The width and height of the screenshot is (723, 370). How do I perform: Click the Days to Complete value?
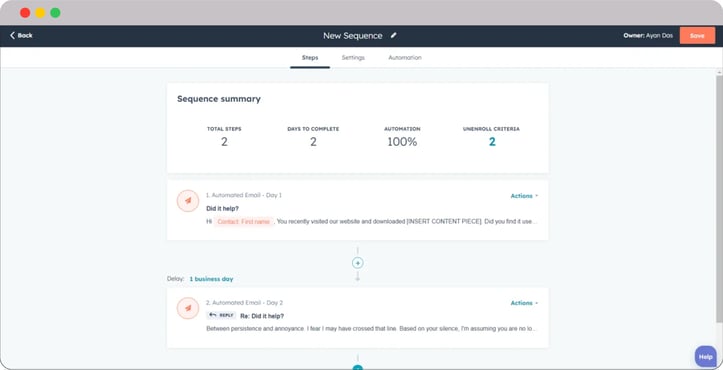[313, 142]
